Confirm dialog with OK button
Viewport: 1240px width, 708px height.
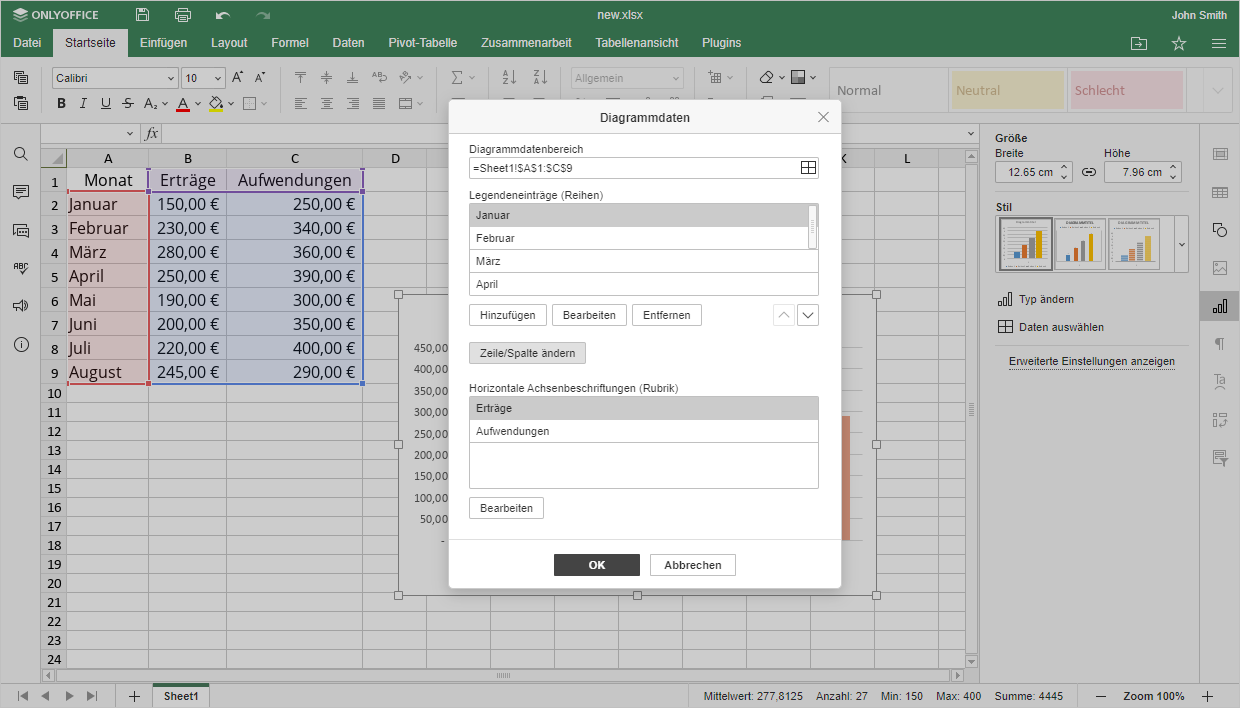click(597, 565)
